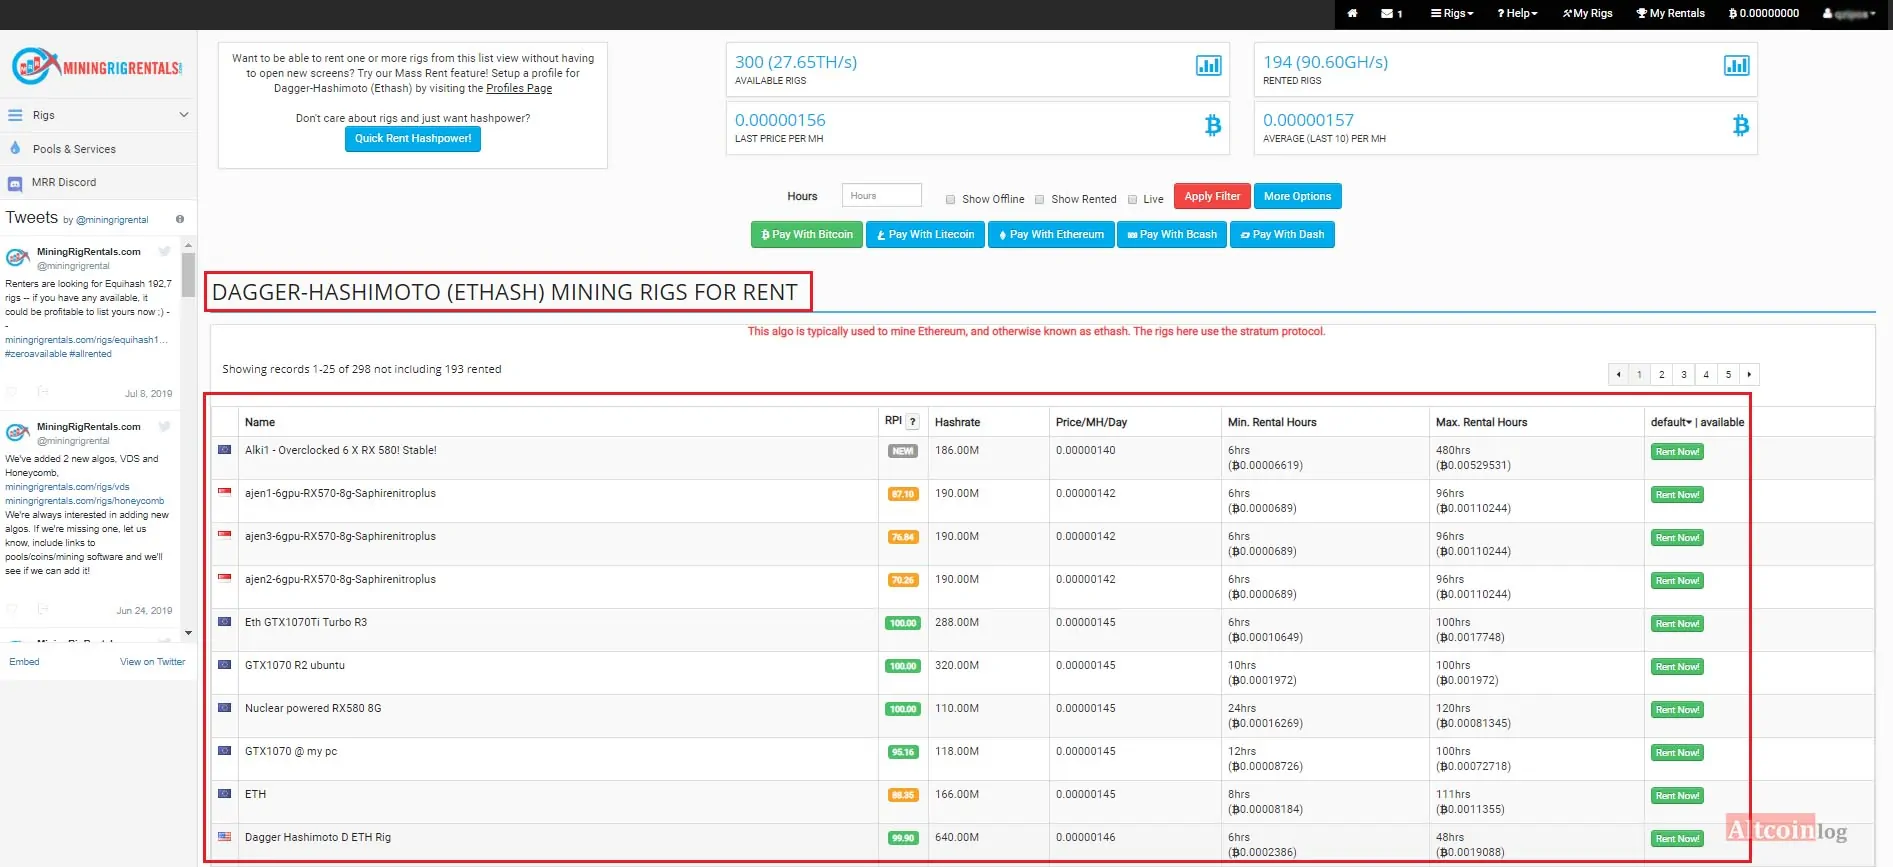
Task: Expand the Rigs sidebar chevron
Action: [184, 115]
